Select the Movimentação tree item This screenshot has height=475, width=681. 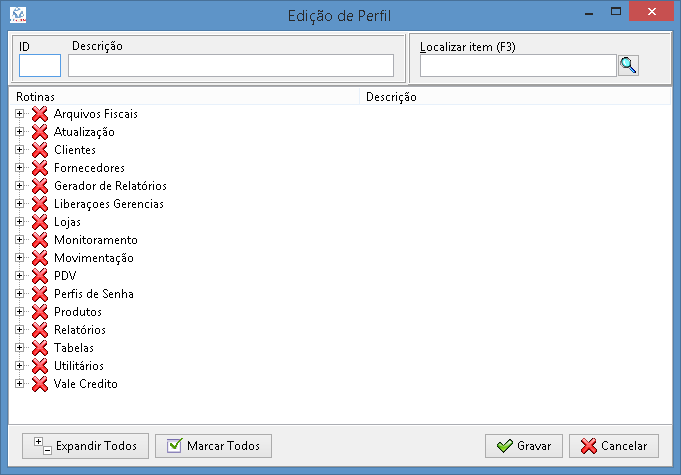[94, 258]
